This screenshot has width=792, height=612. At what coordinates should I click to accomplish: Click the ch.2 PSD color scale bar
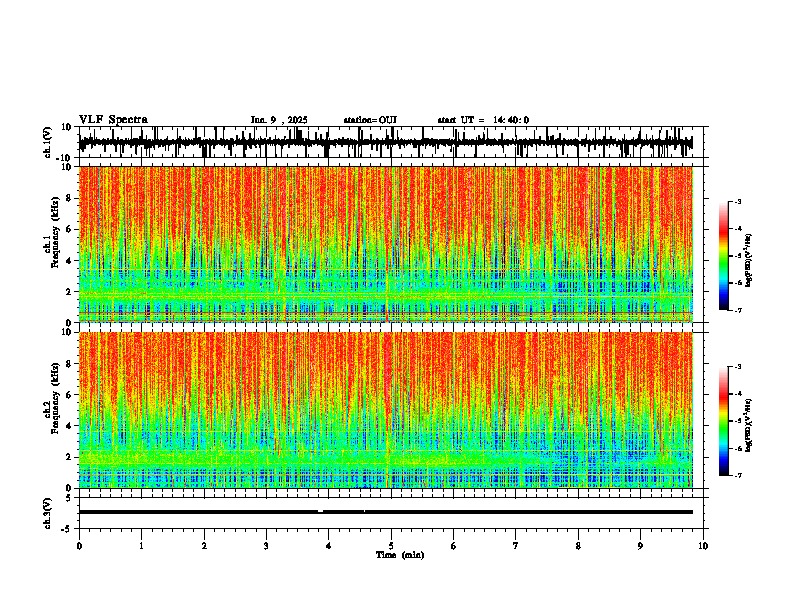(x=724, y=421)
